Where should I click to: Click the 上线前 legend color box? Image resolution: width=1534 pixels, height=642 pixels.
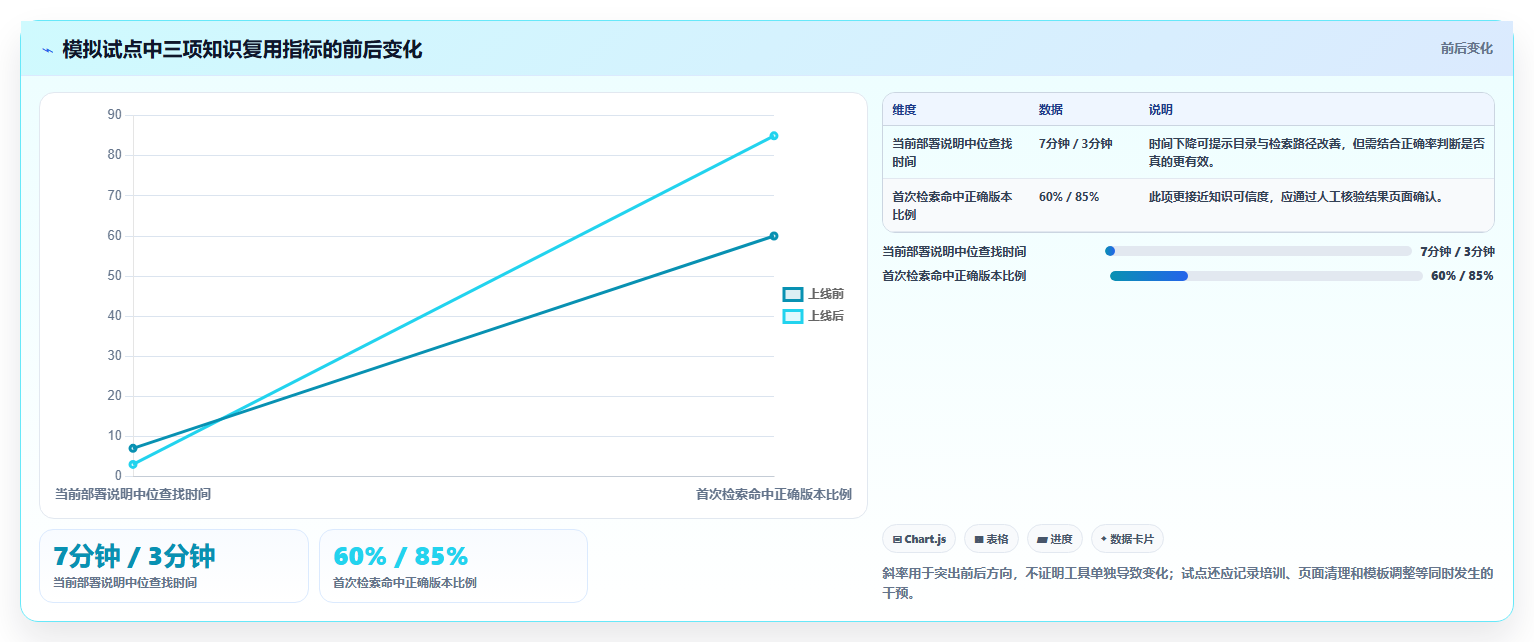tap(792, 294)
